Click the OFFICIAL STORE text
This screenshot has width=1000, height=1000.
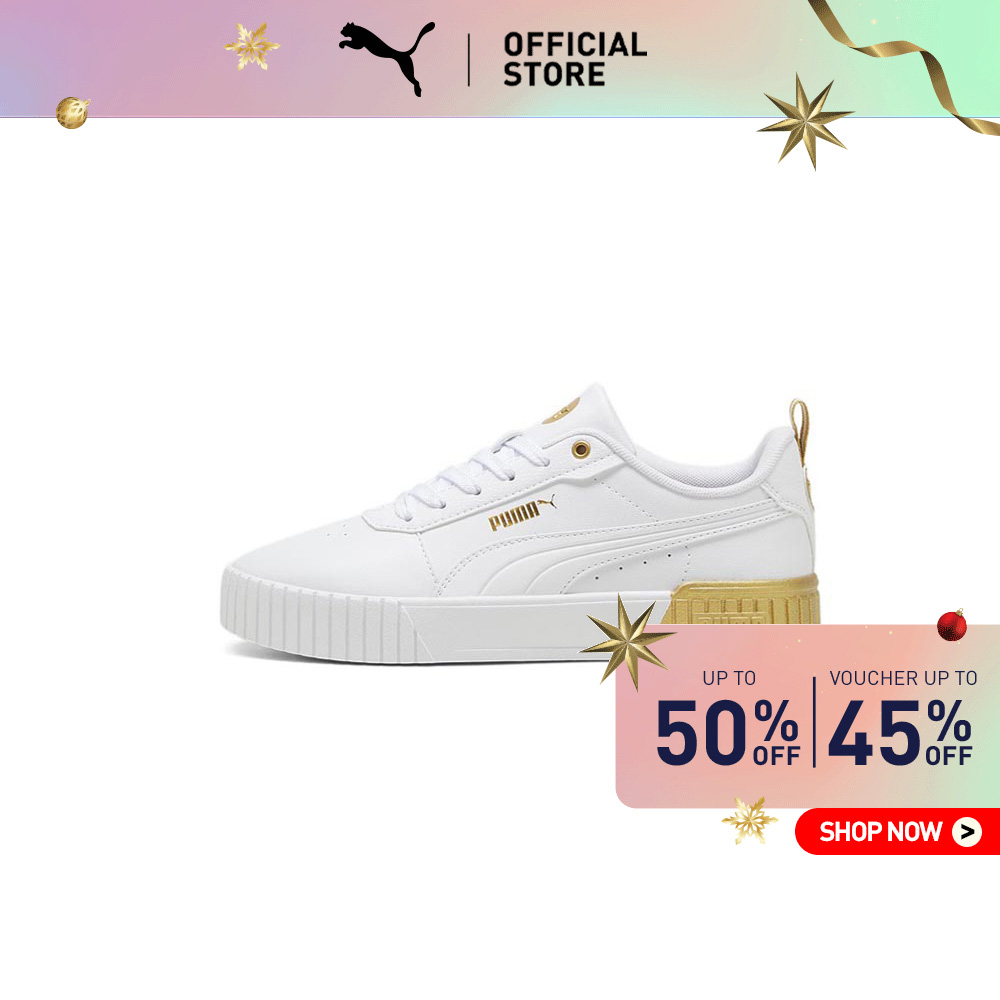pyautogui.click(x=575, y=59)
